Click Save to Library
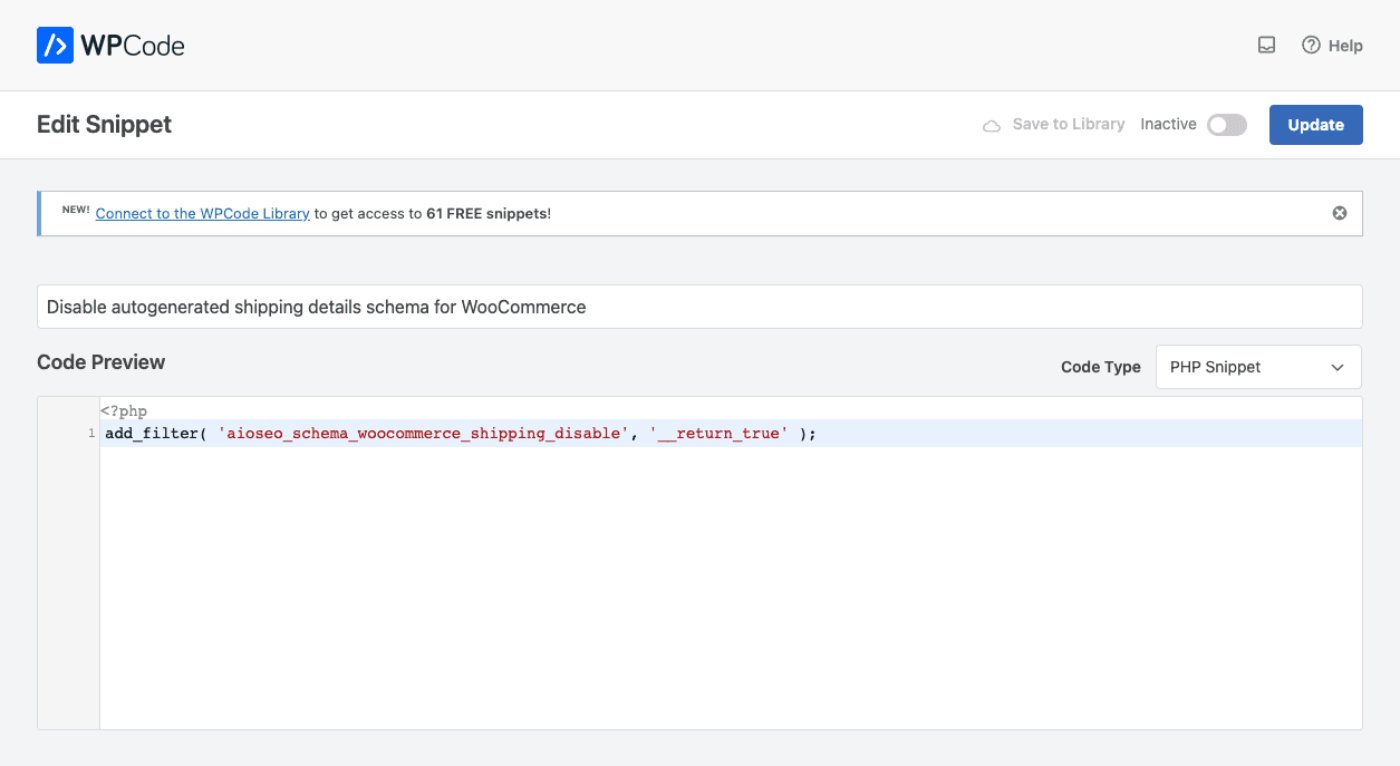1400x766 pixels. tap(1068, 124)
